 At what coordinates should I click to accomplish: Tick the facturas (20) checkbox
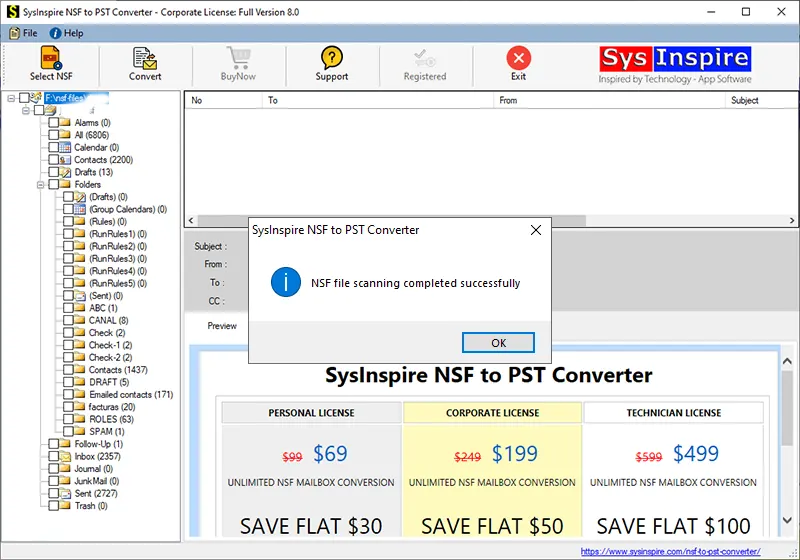(x=68, y=406)
